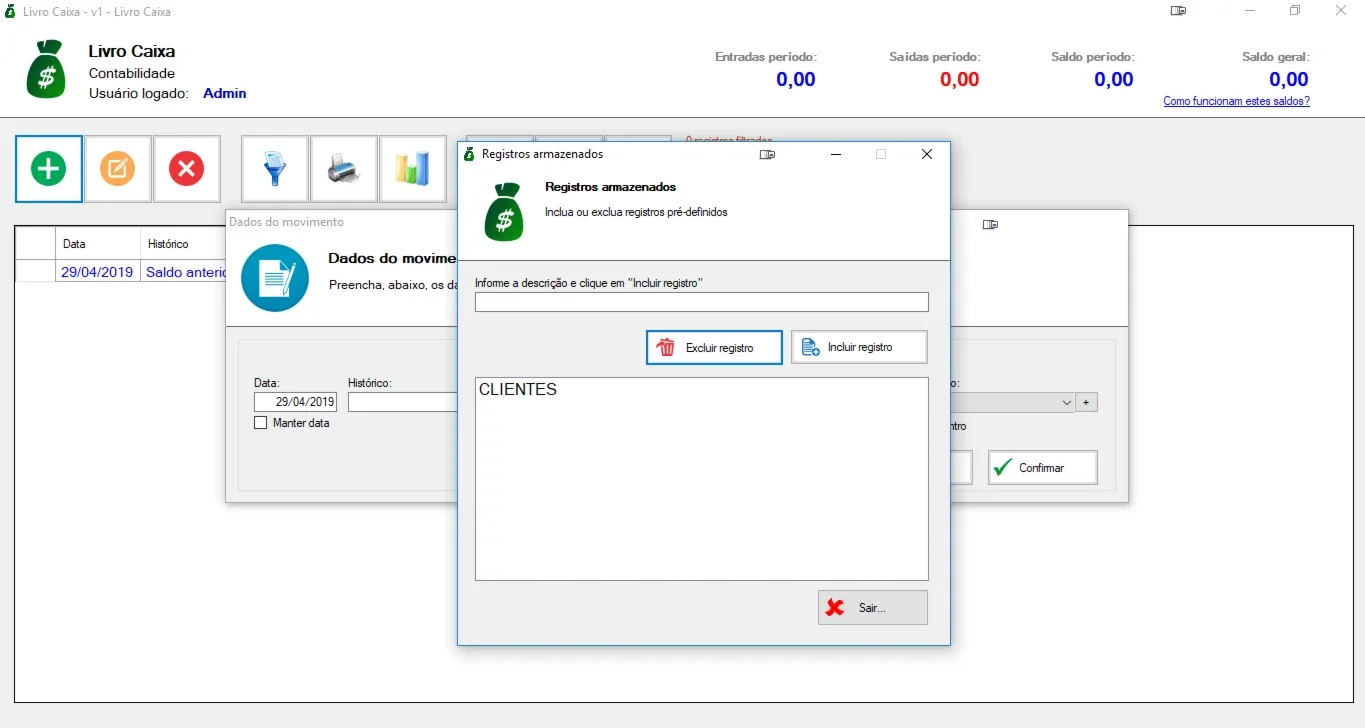
Task: Click the Dados do movimento document icon
Action: tap(275, 277)
